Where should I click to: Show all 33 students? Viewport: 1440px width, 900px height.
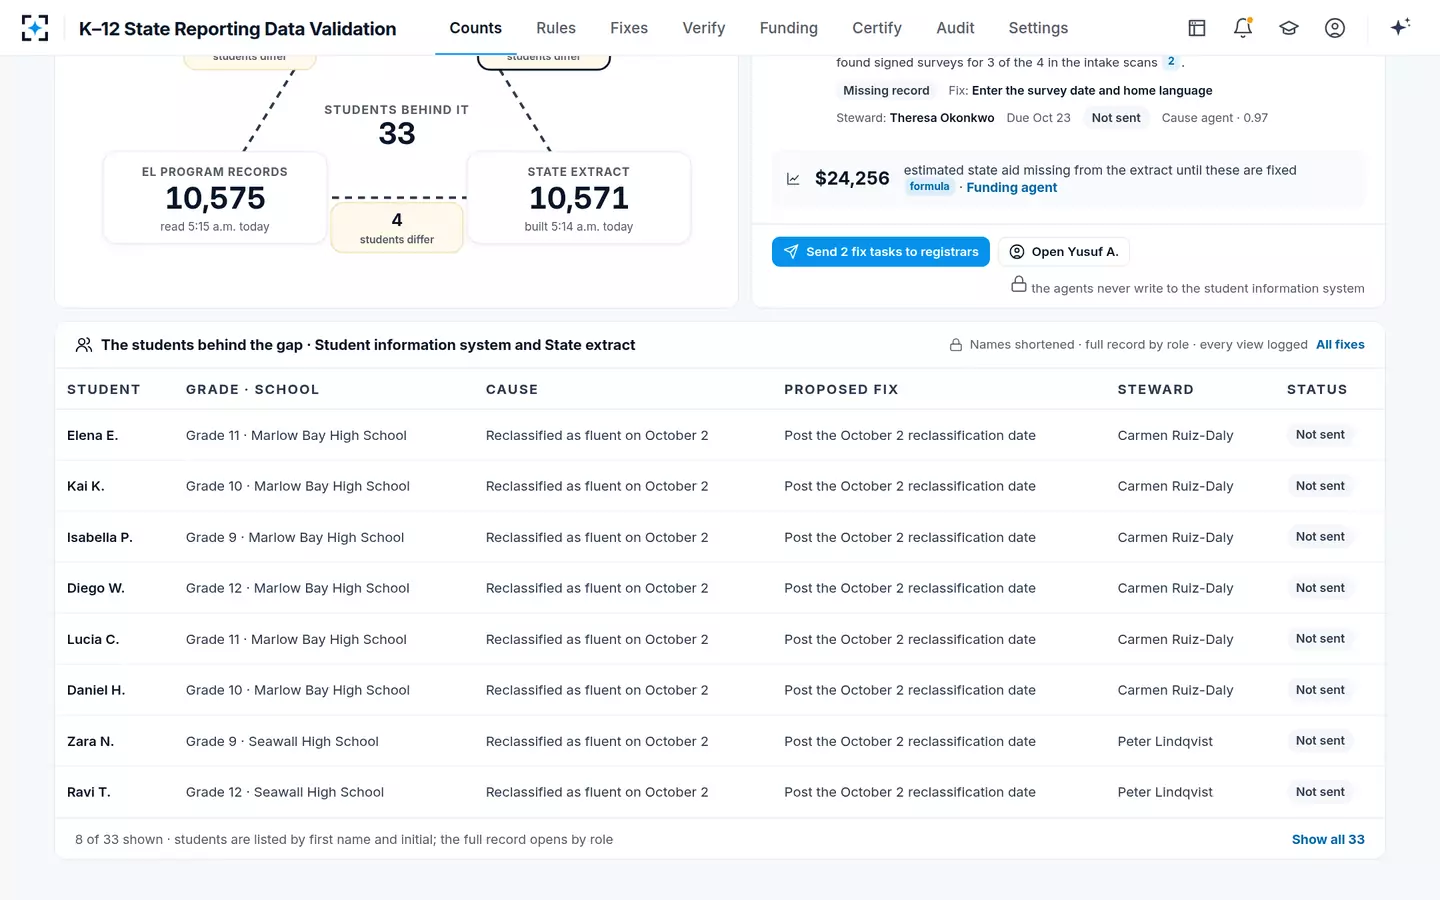coord(1328,840)
